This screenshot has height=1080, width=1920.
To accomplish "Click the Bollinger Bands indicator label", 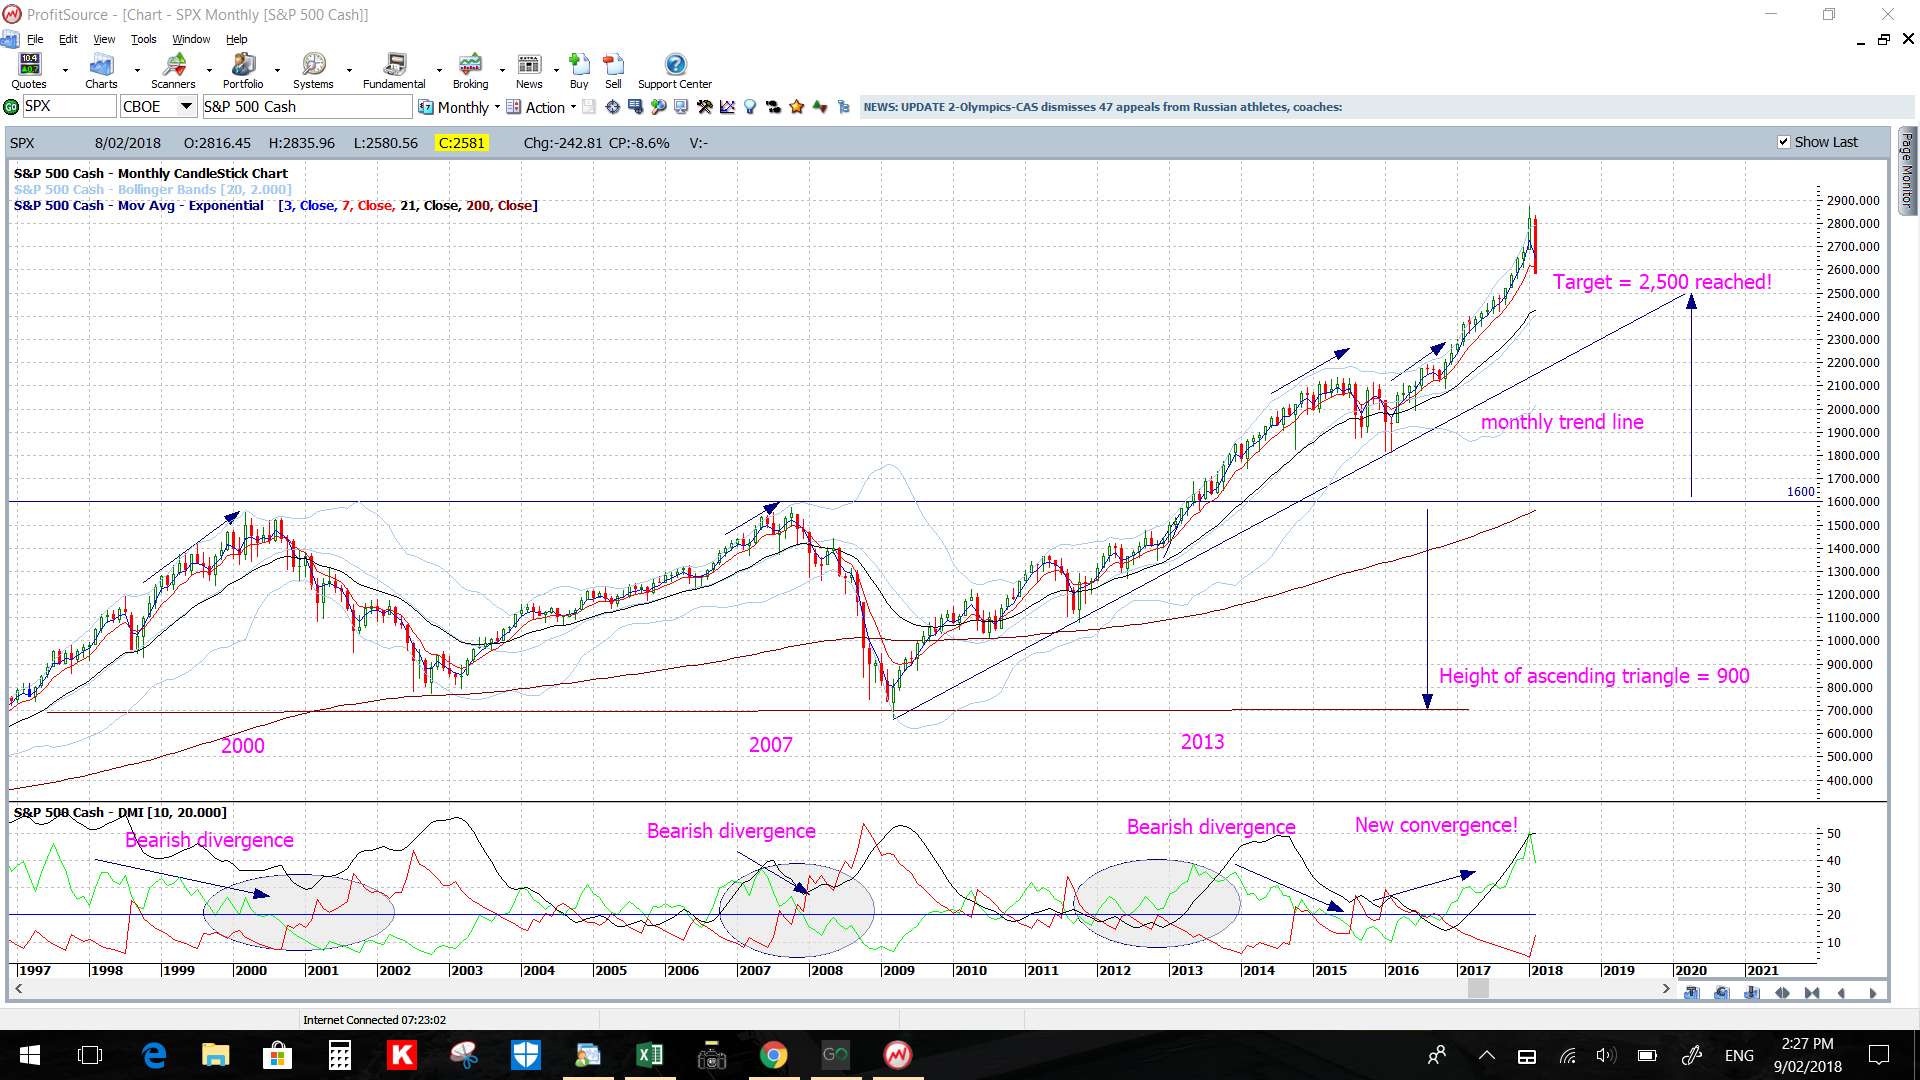I will [x=153, y=189].
